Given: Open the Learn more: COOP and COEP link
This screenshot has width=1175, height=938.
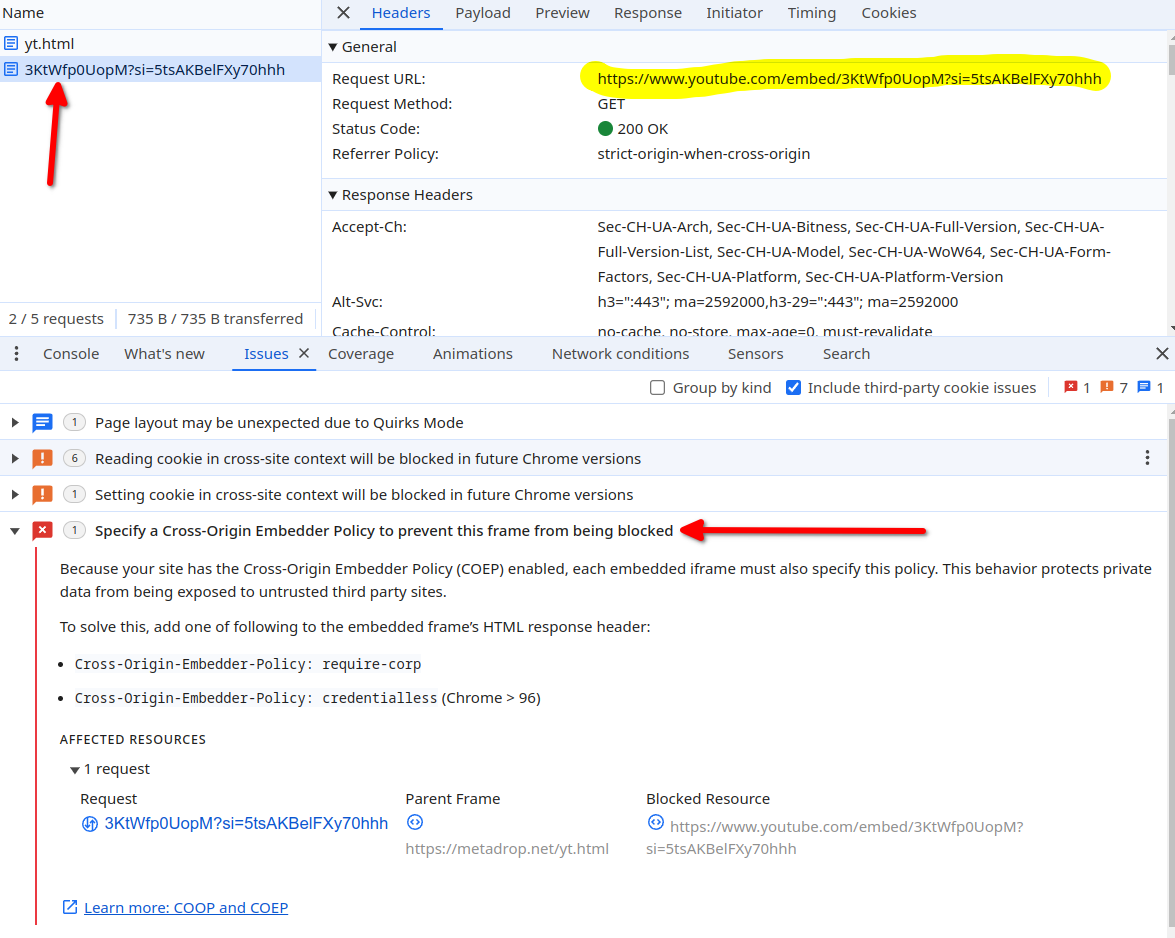Looking at the screenshot, I should [x=185, y=908].
